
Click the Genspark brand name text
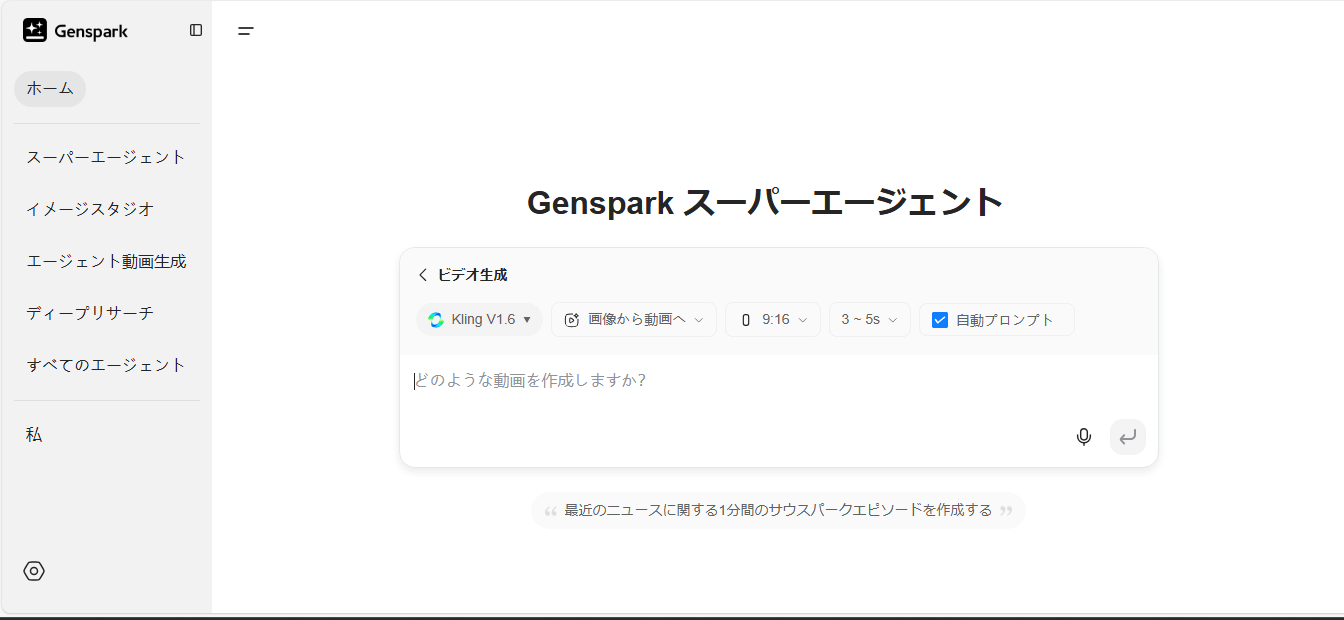(91, 31)
